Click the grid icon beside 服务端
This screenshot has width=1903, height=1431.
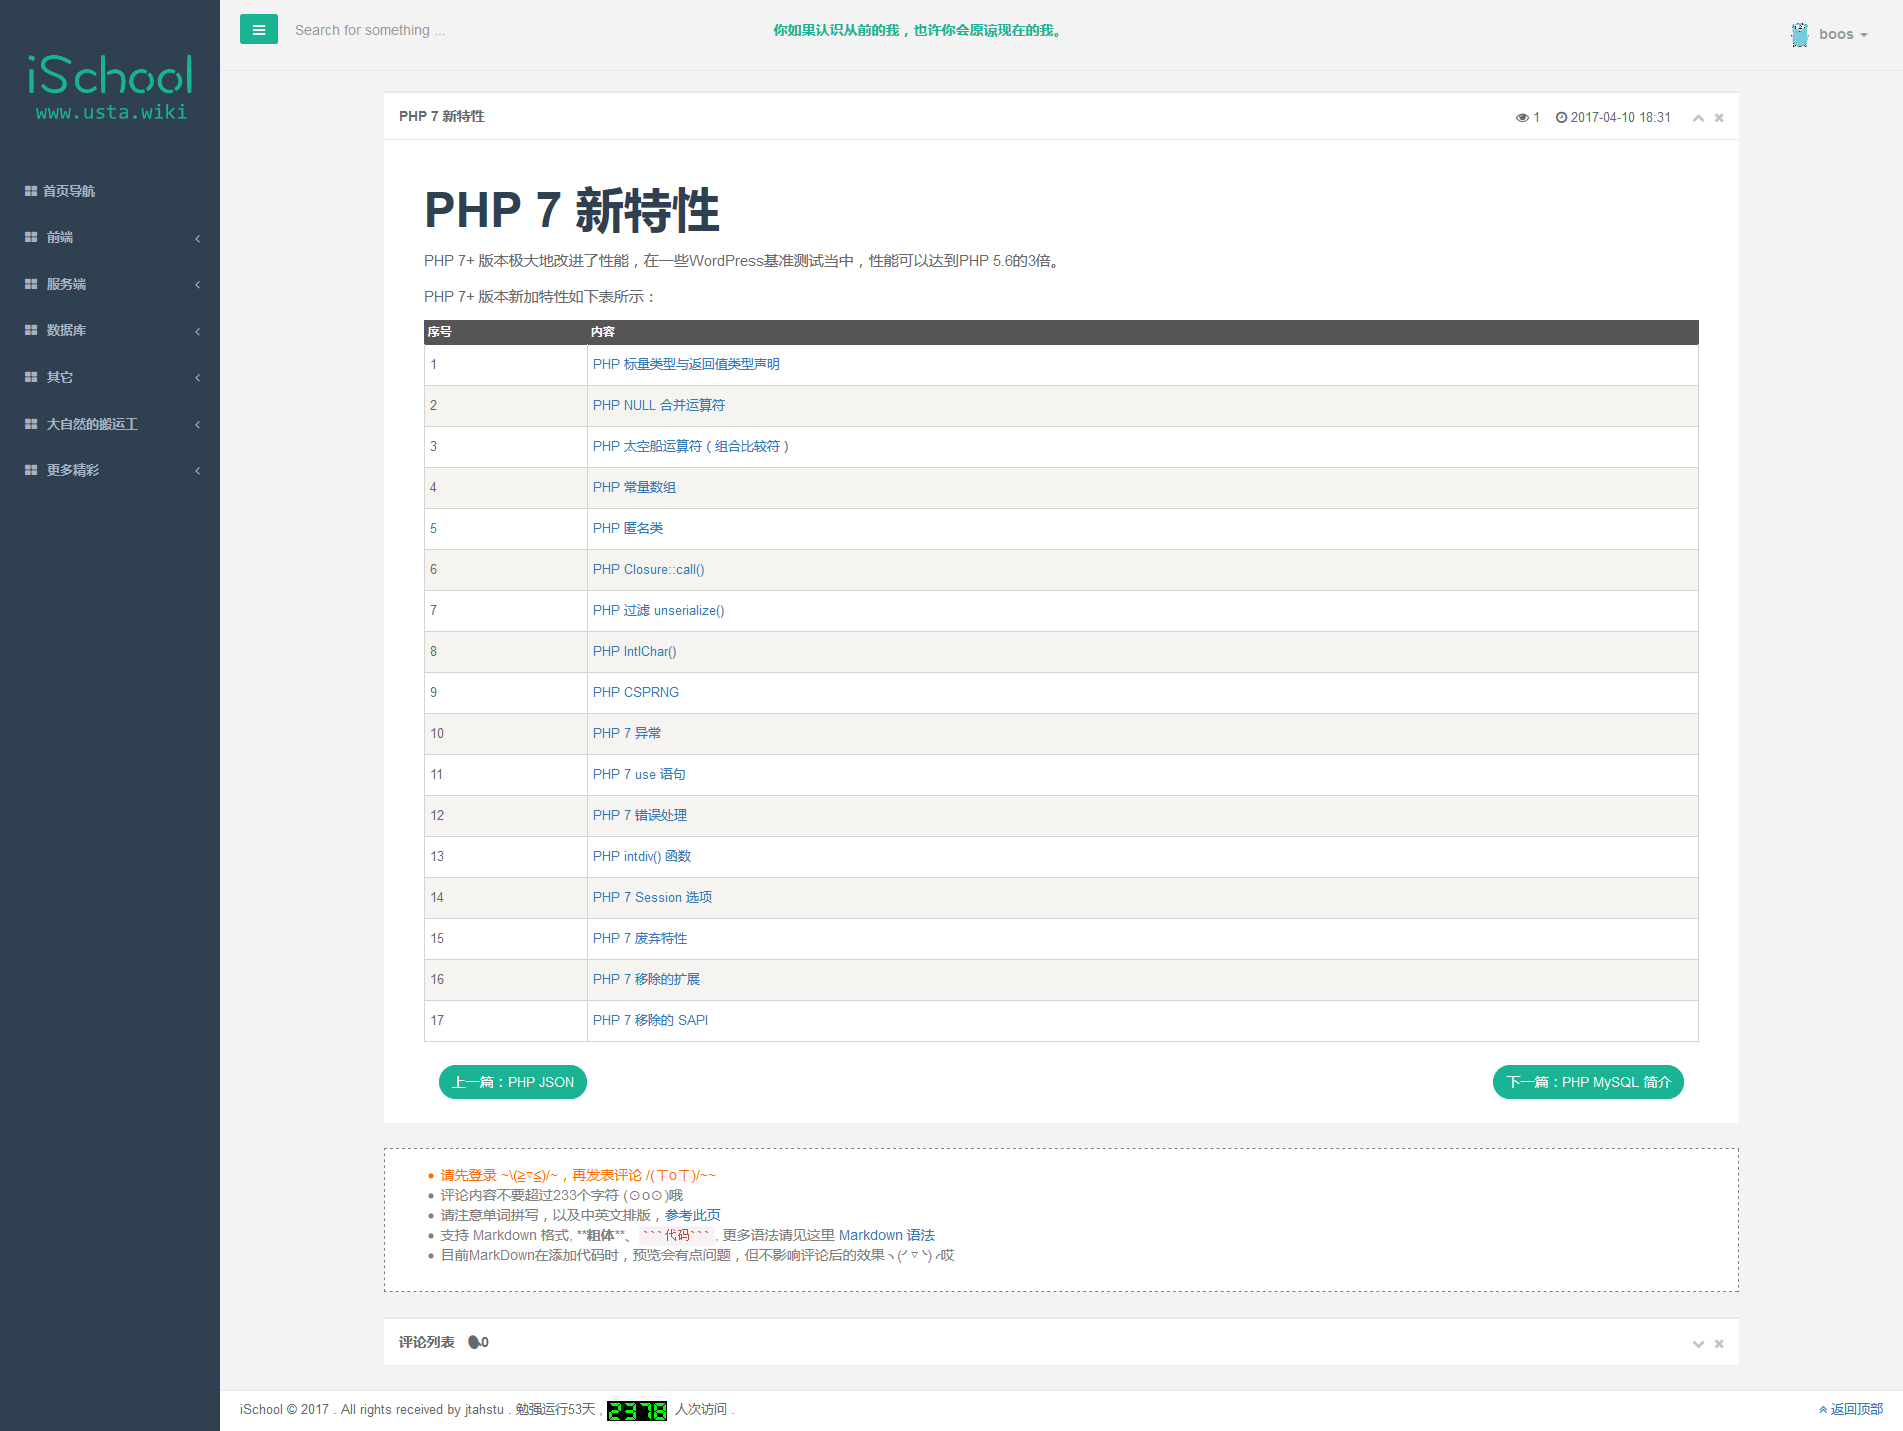click(x=31, y=284)
